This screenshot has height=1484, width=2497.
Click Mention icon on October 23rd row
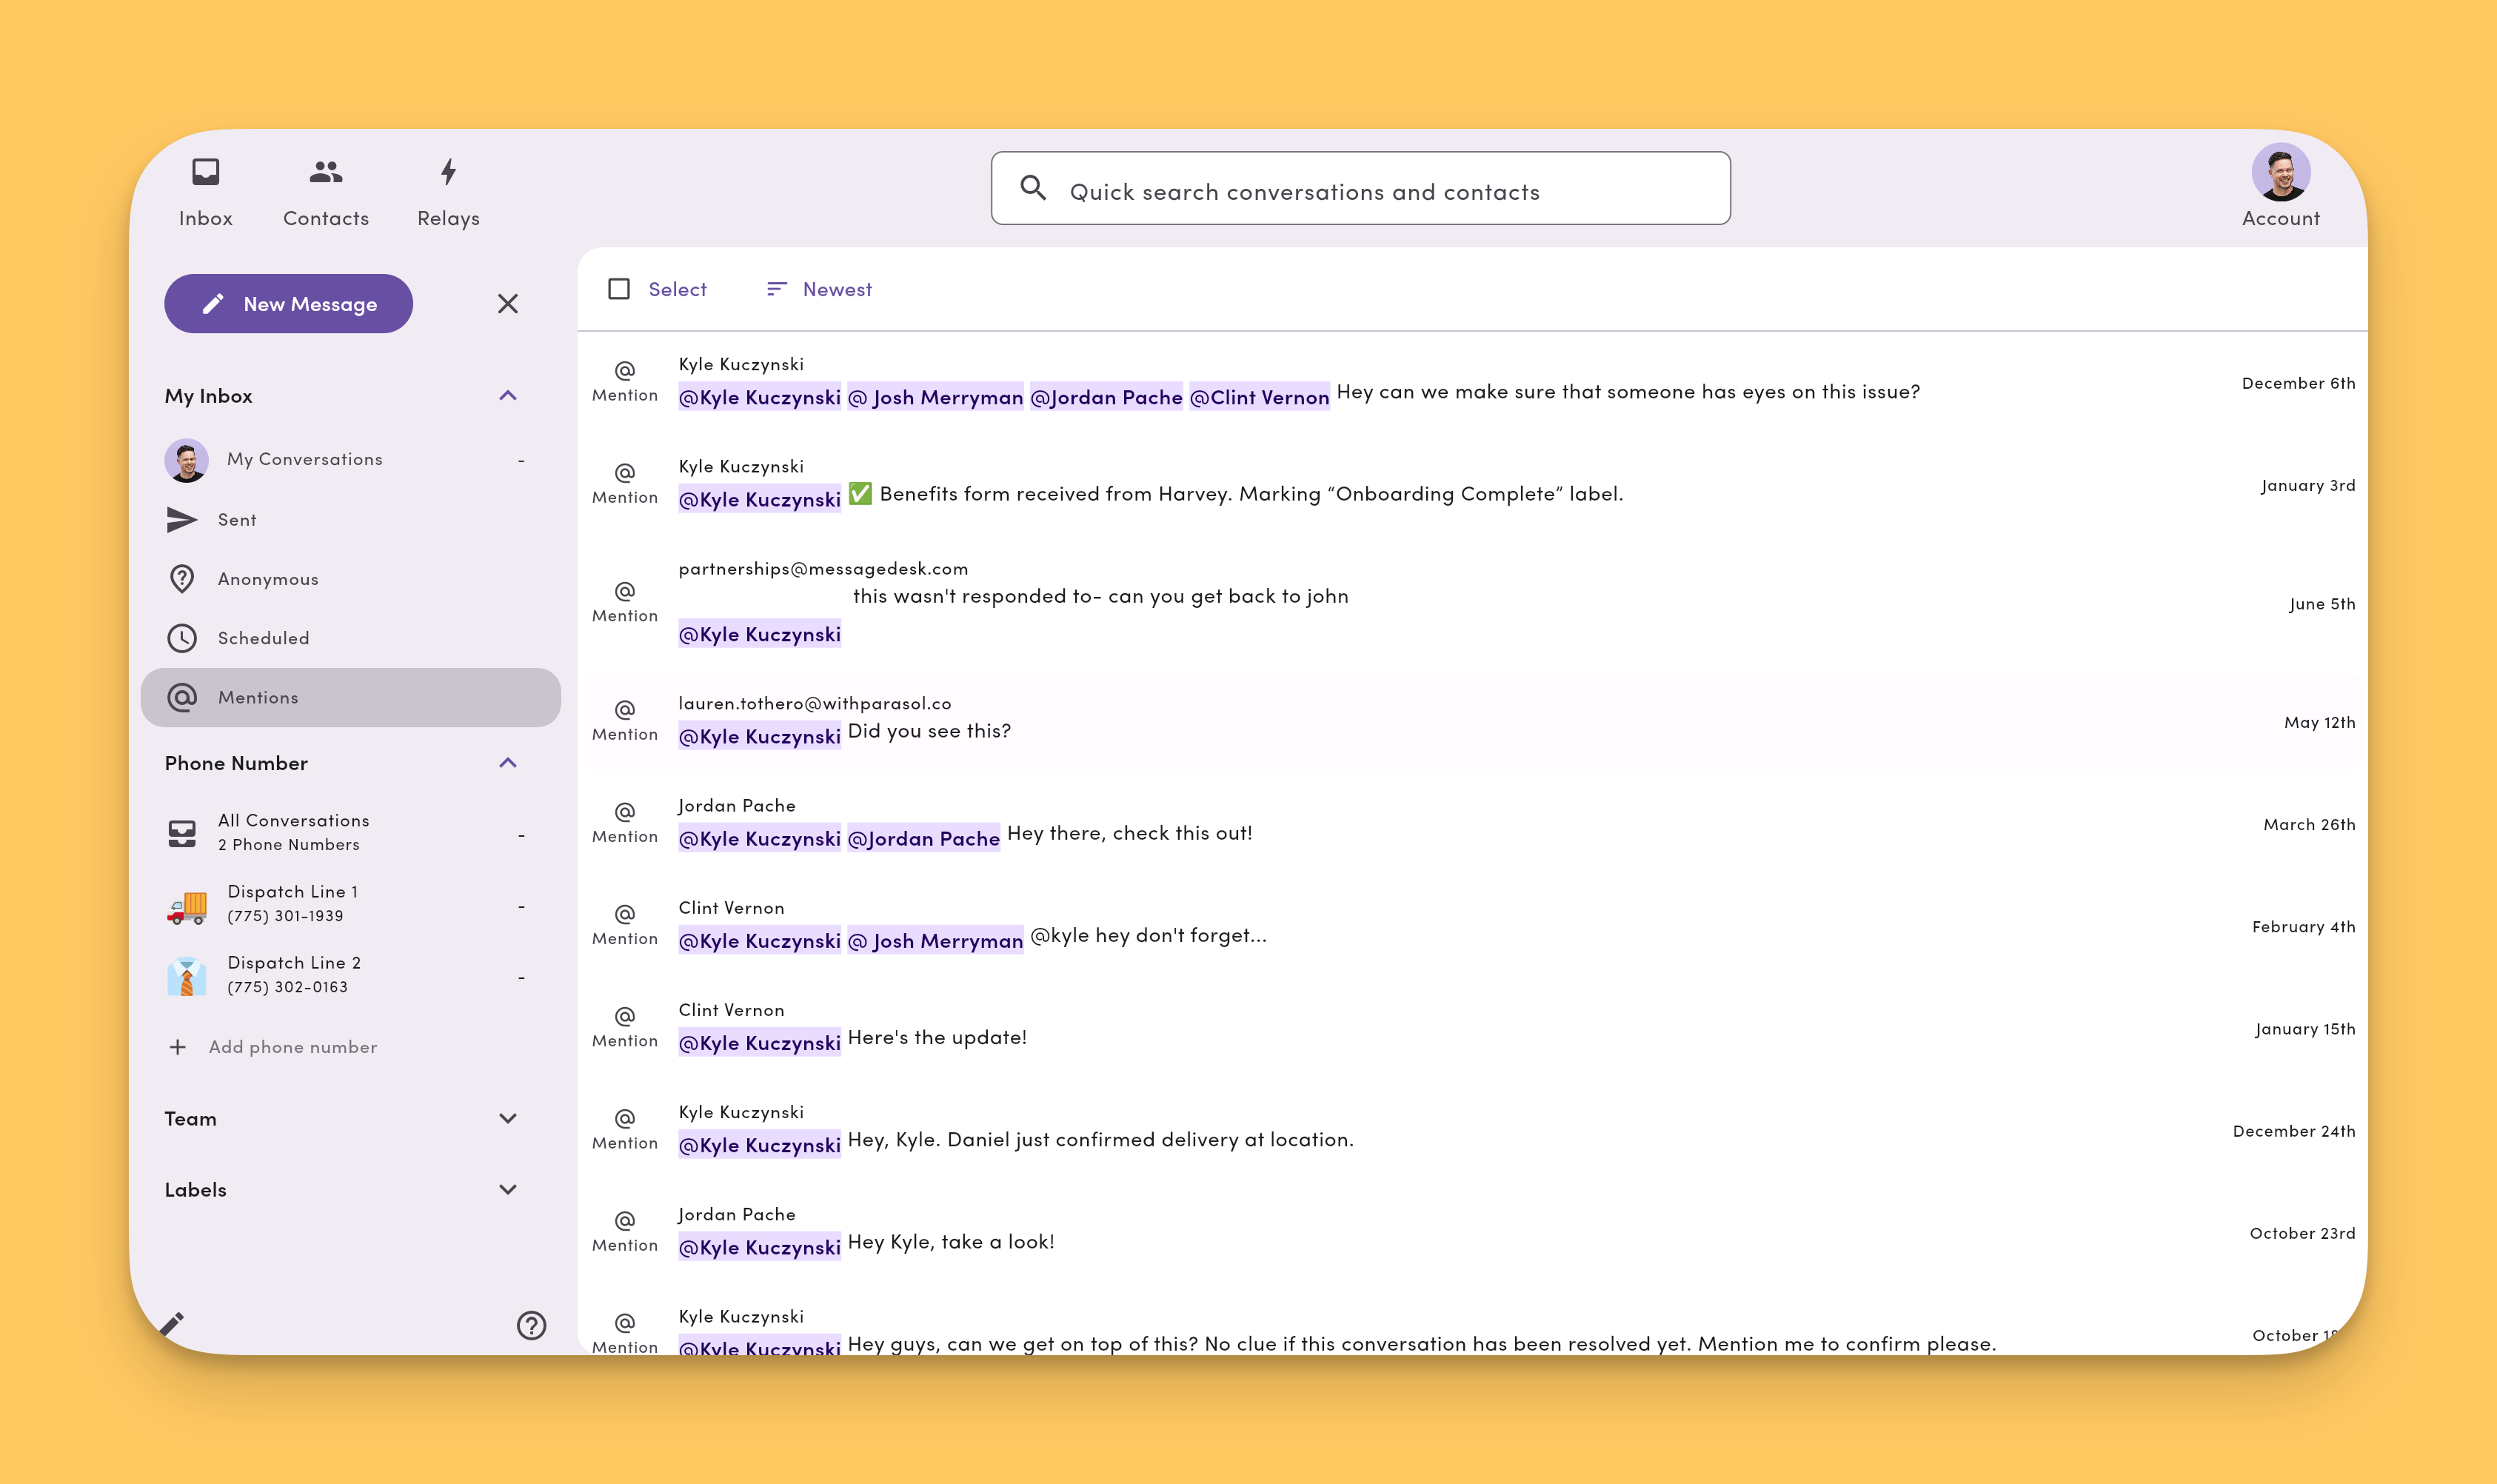click(x=625, y=1221)
